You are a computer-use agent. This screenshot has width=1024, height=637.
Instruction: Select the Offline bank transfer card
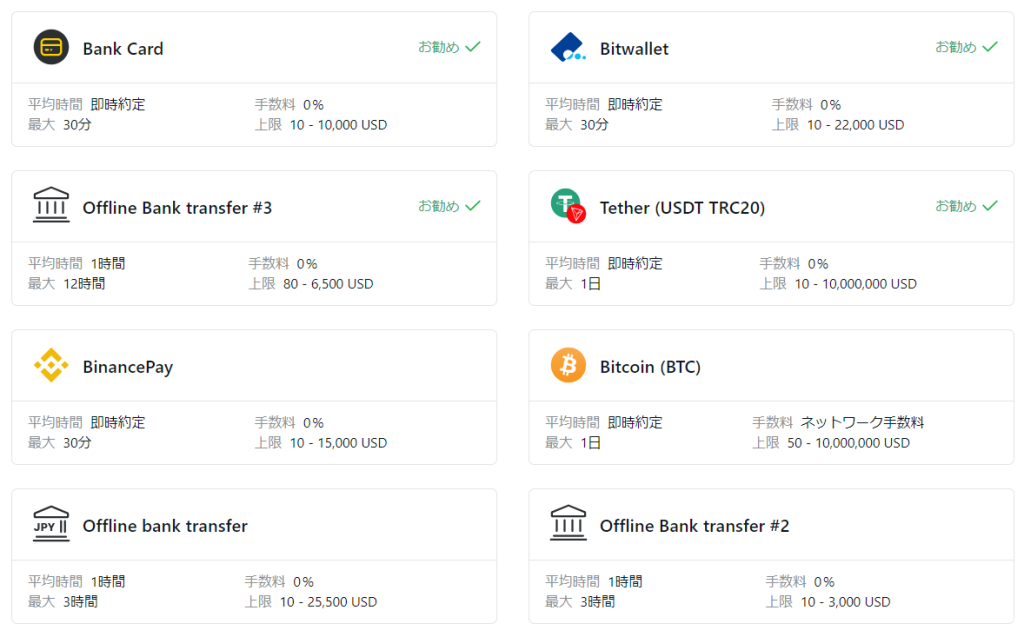click(x=254, y=556)
